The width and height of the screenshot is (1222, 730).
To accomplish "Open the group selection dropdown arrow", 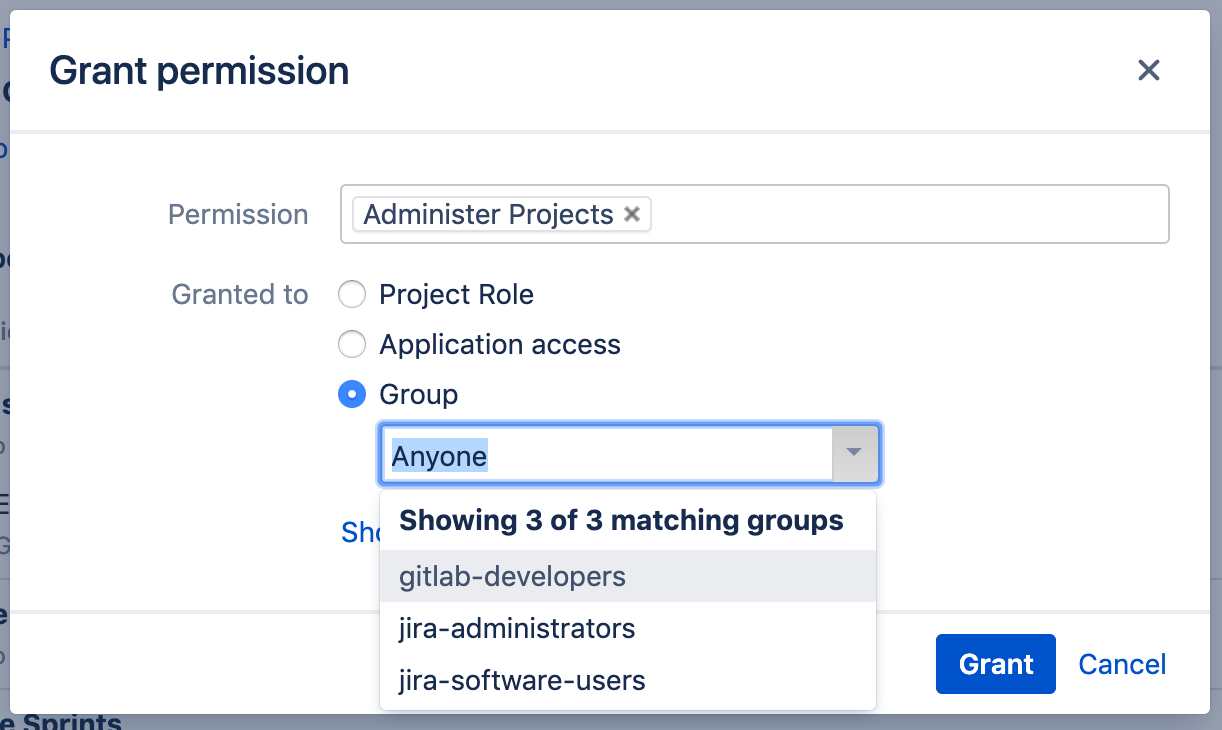I will tap(854, 454).
